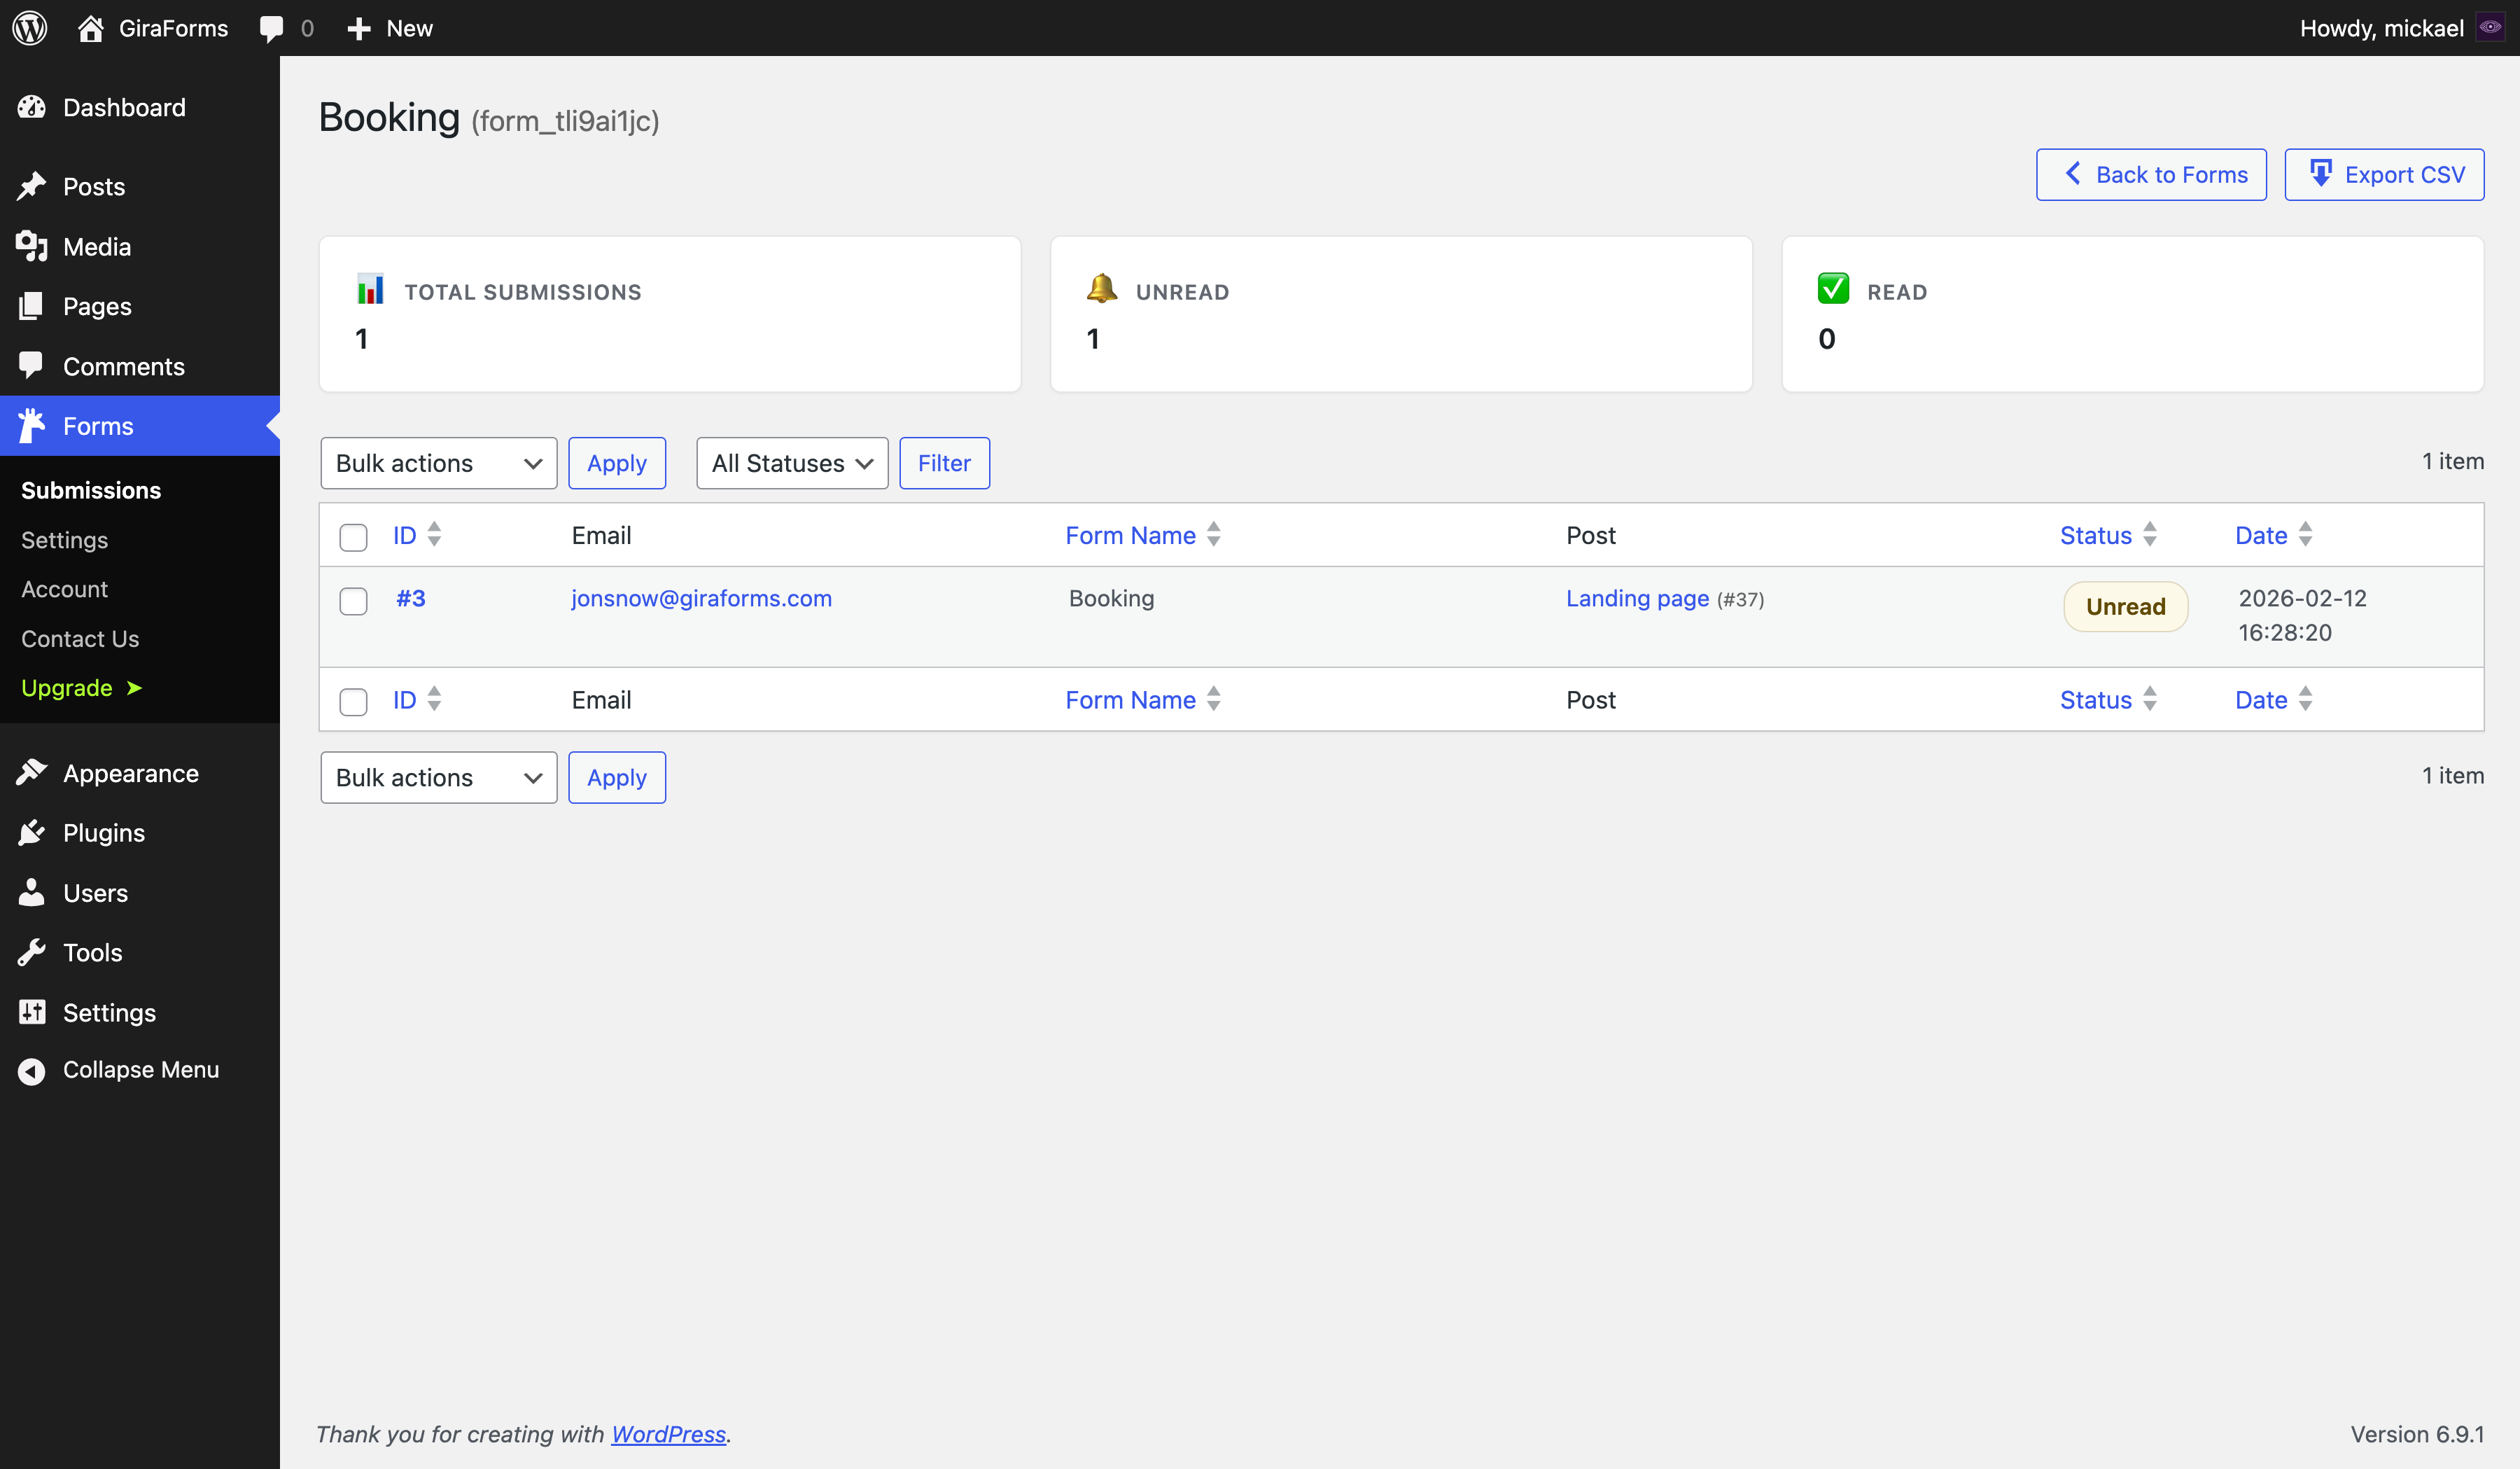
Task: Click the user avatar next to Howdy, mickael
Action: pyautogui.click(x=2491, y=27)
